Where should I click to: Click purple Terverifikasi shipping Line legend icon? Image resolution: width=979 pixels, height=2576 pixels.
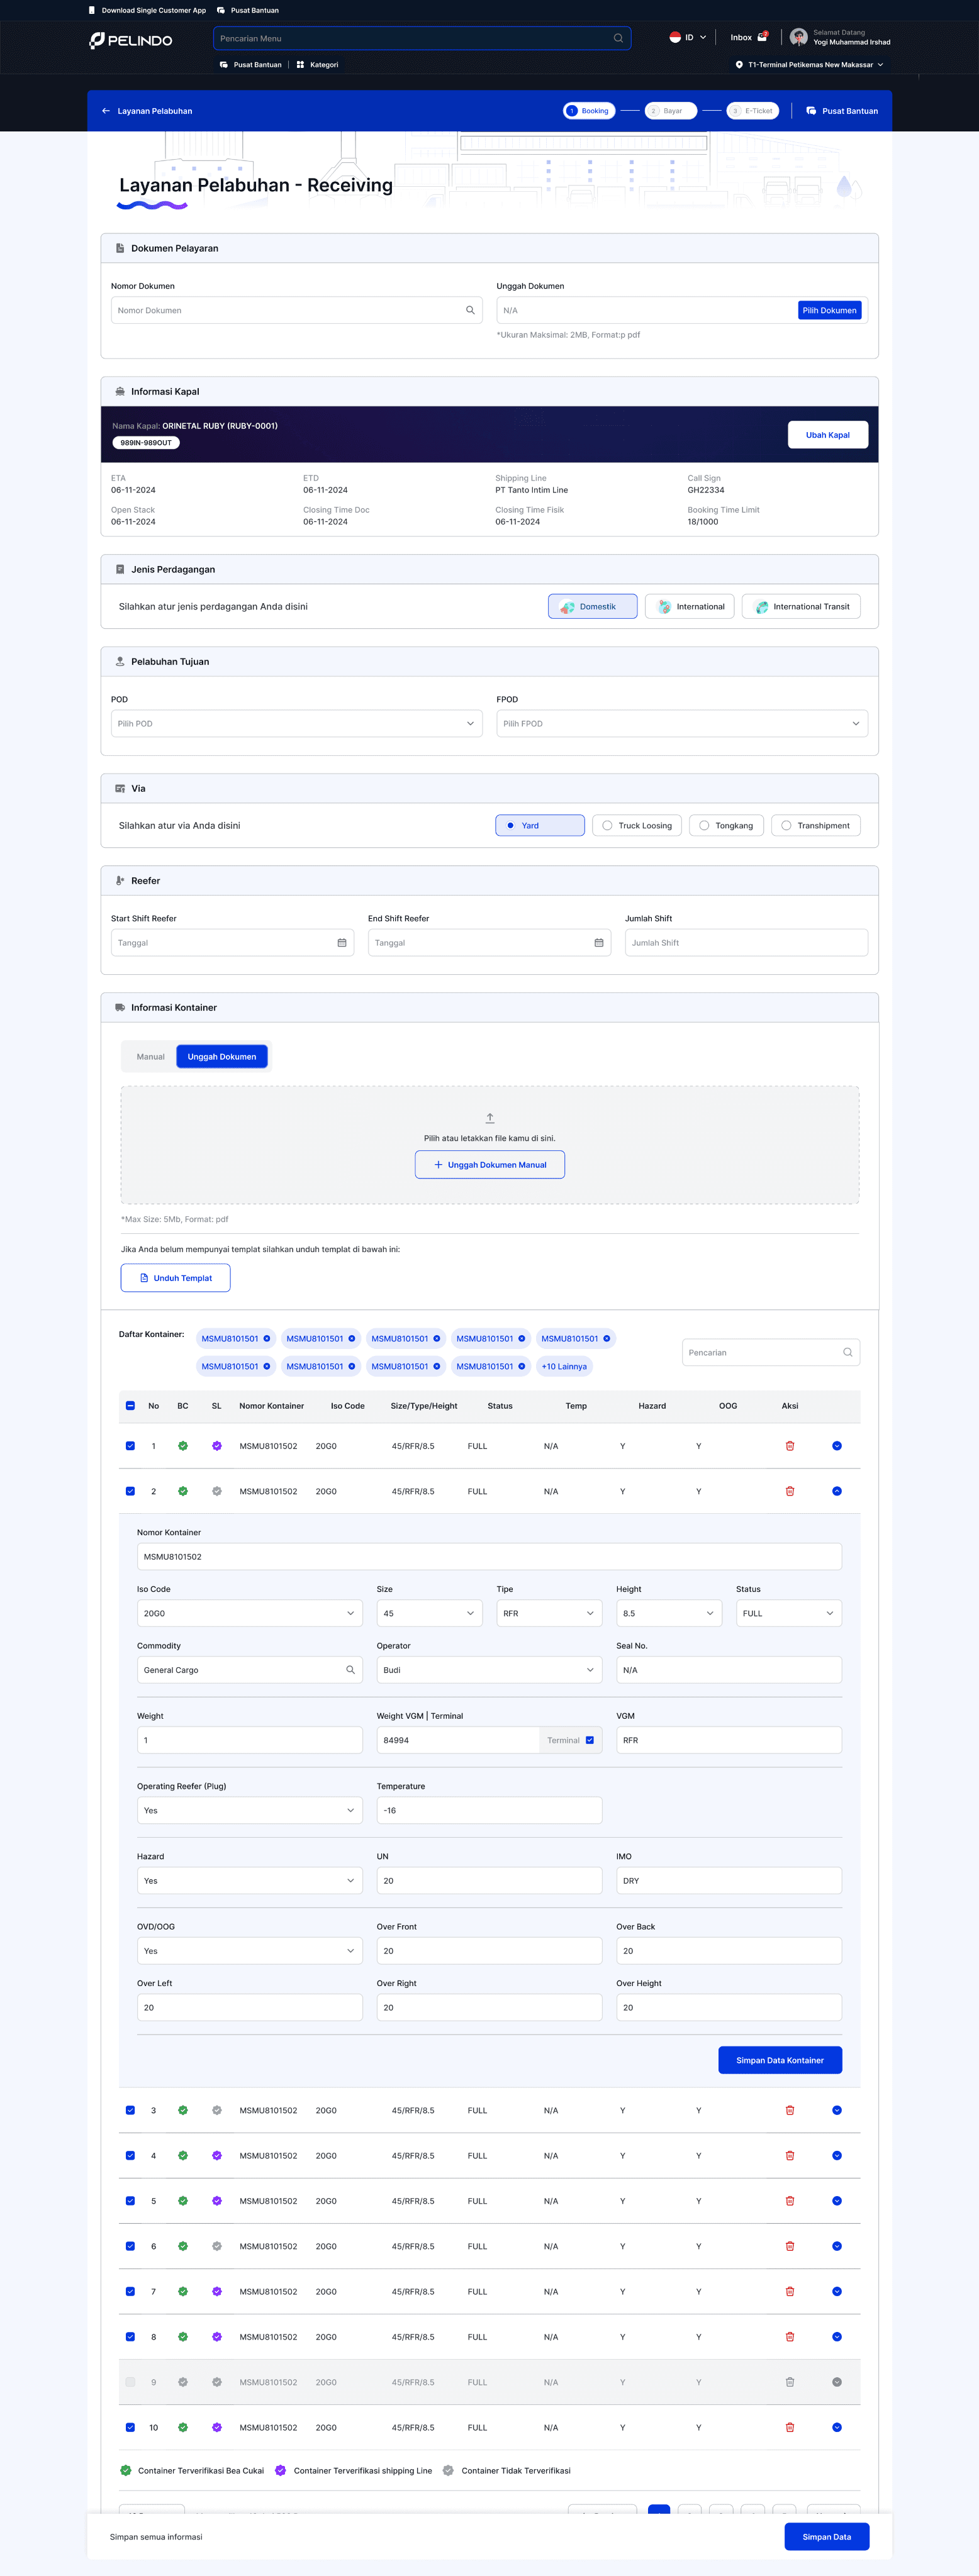pyautogui.click(x=281, y=2471)
